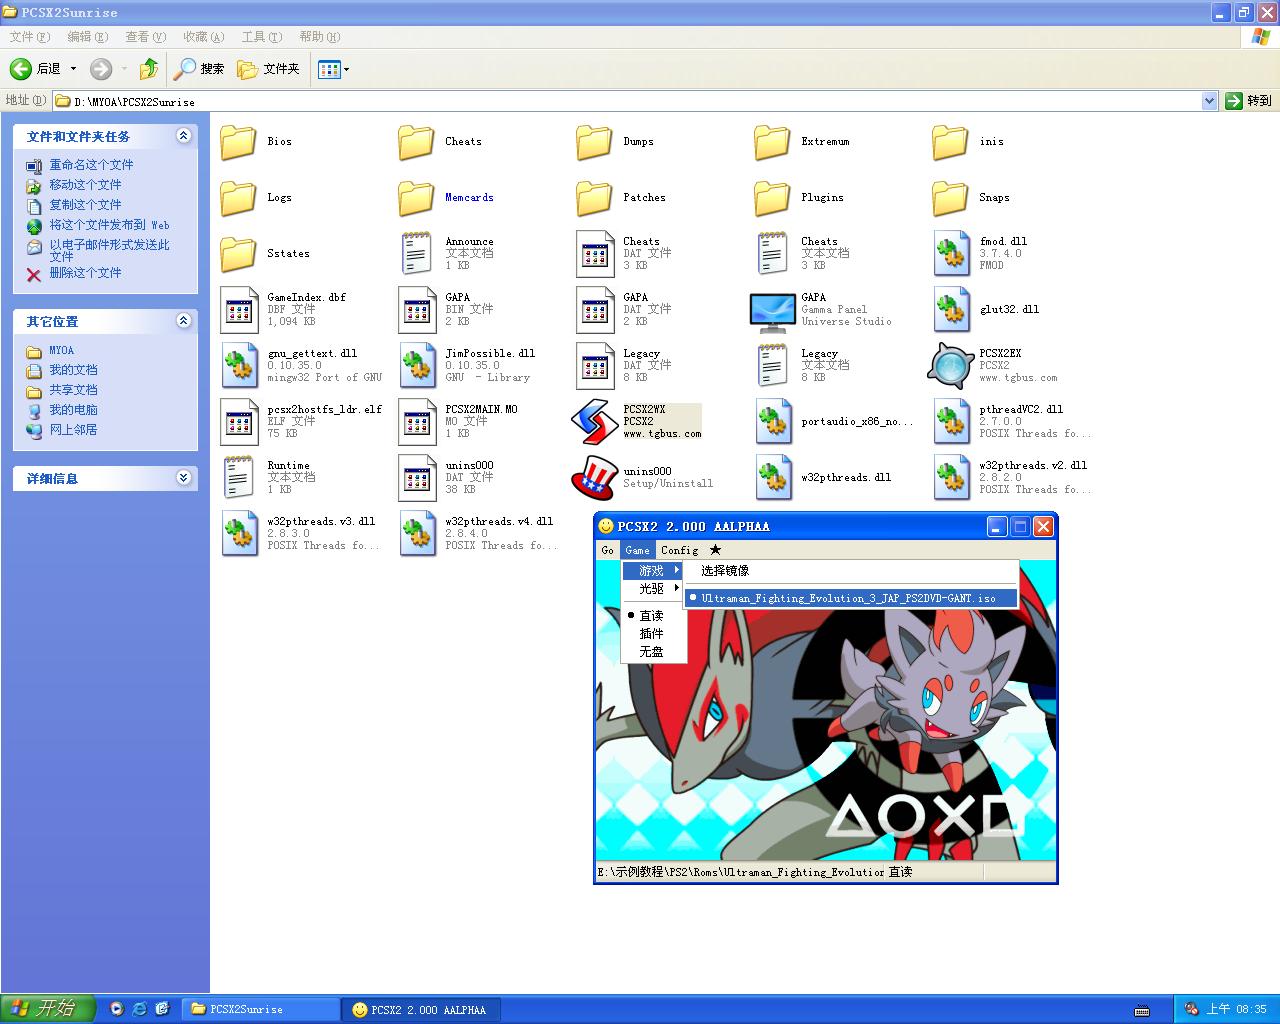Expand the 详细信息 panel
The image size is (1280, 1024).
(x=183, y=478)
